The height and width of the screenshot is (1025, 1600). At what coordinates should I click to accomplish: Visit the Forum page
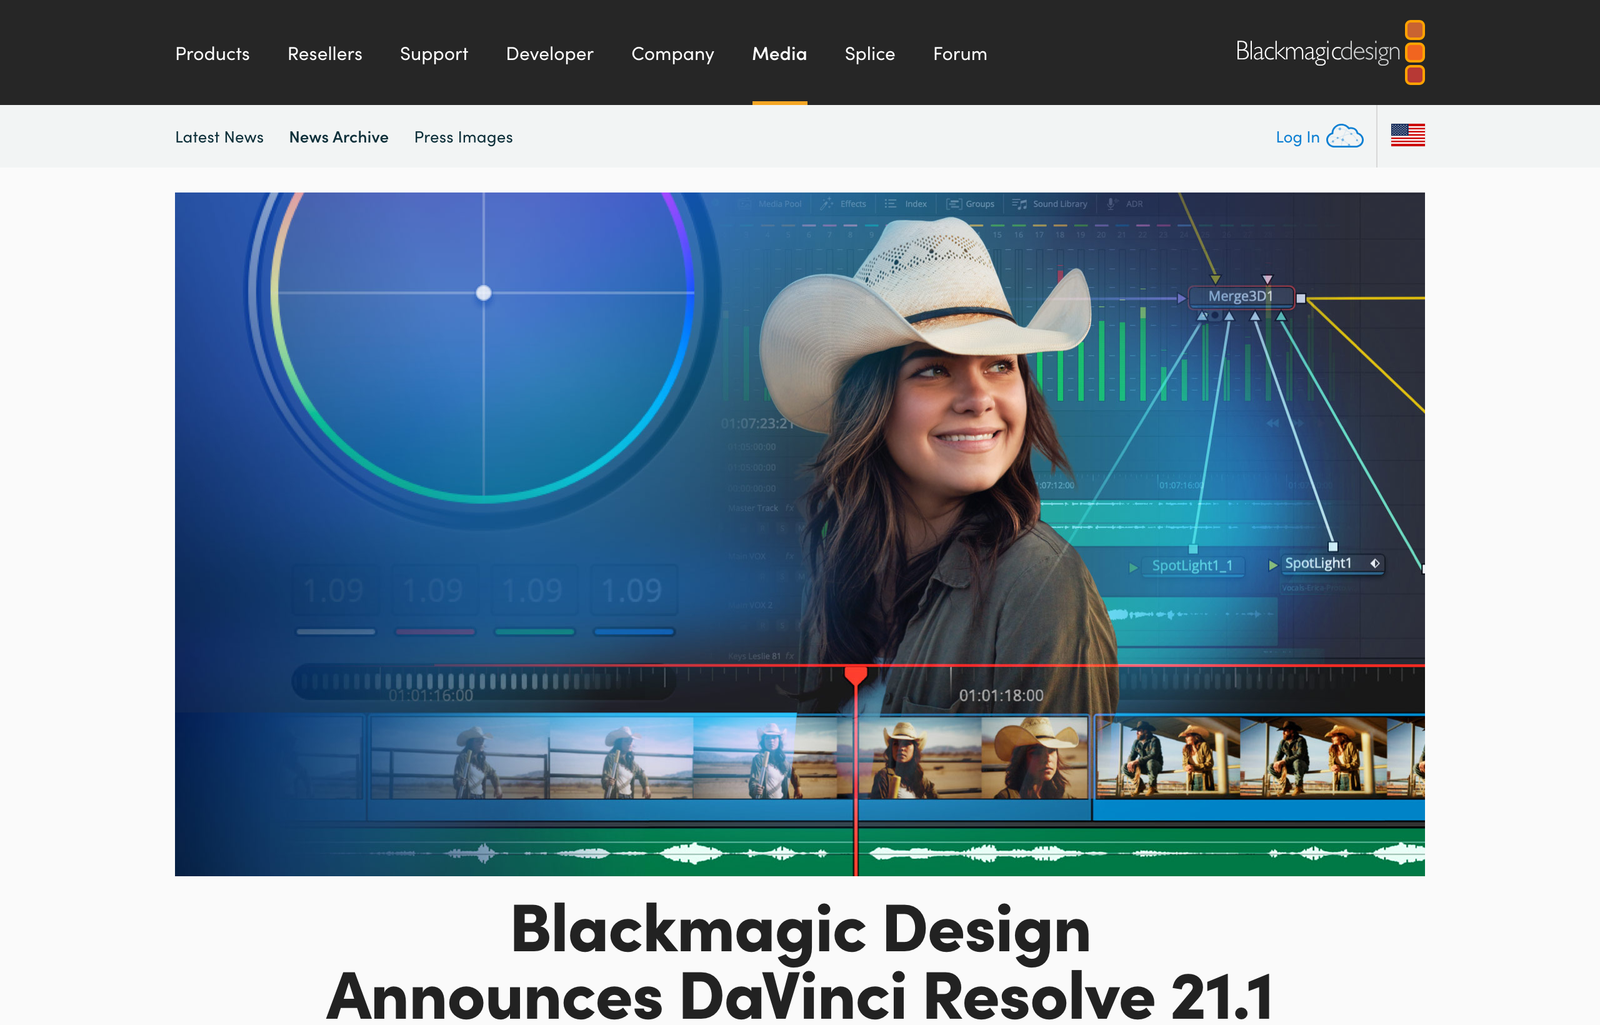(960, 54)
